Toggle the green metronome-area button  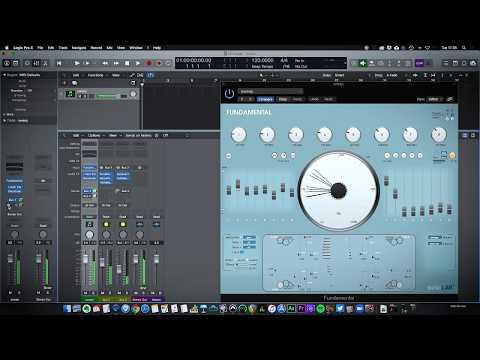pyautogui.click(x=363, y=63)
